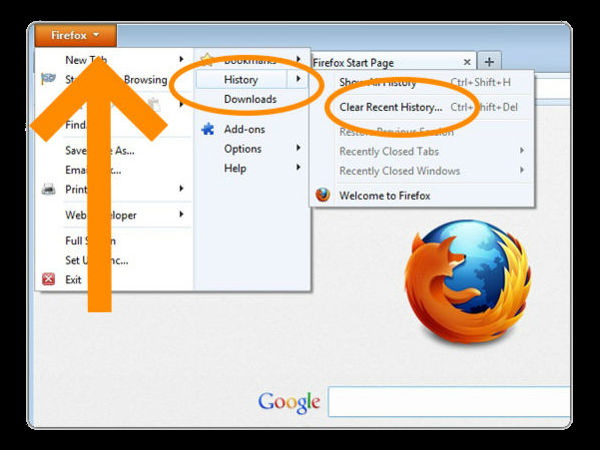Click the private browsing mask icon
Viewport: 600px width, 450px height.
[48, 79]
